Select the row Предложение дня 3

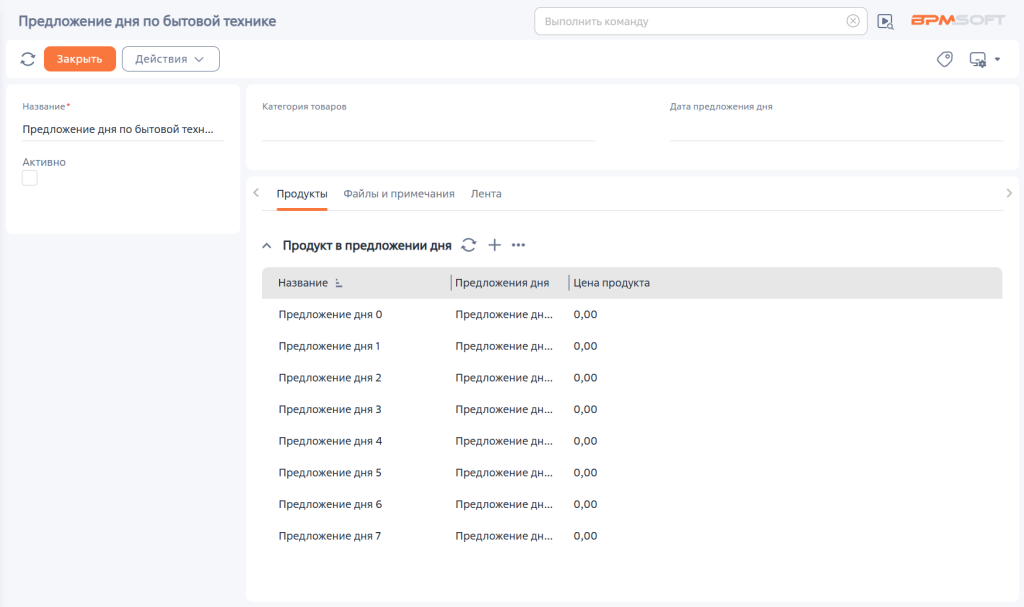[x=330, y=409]
